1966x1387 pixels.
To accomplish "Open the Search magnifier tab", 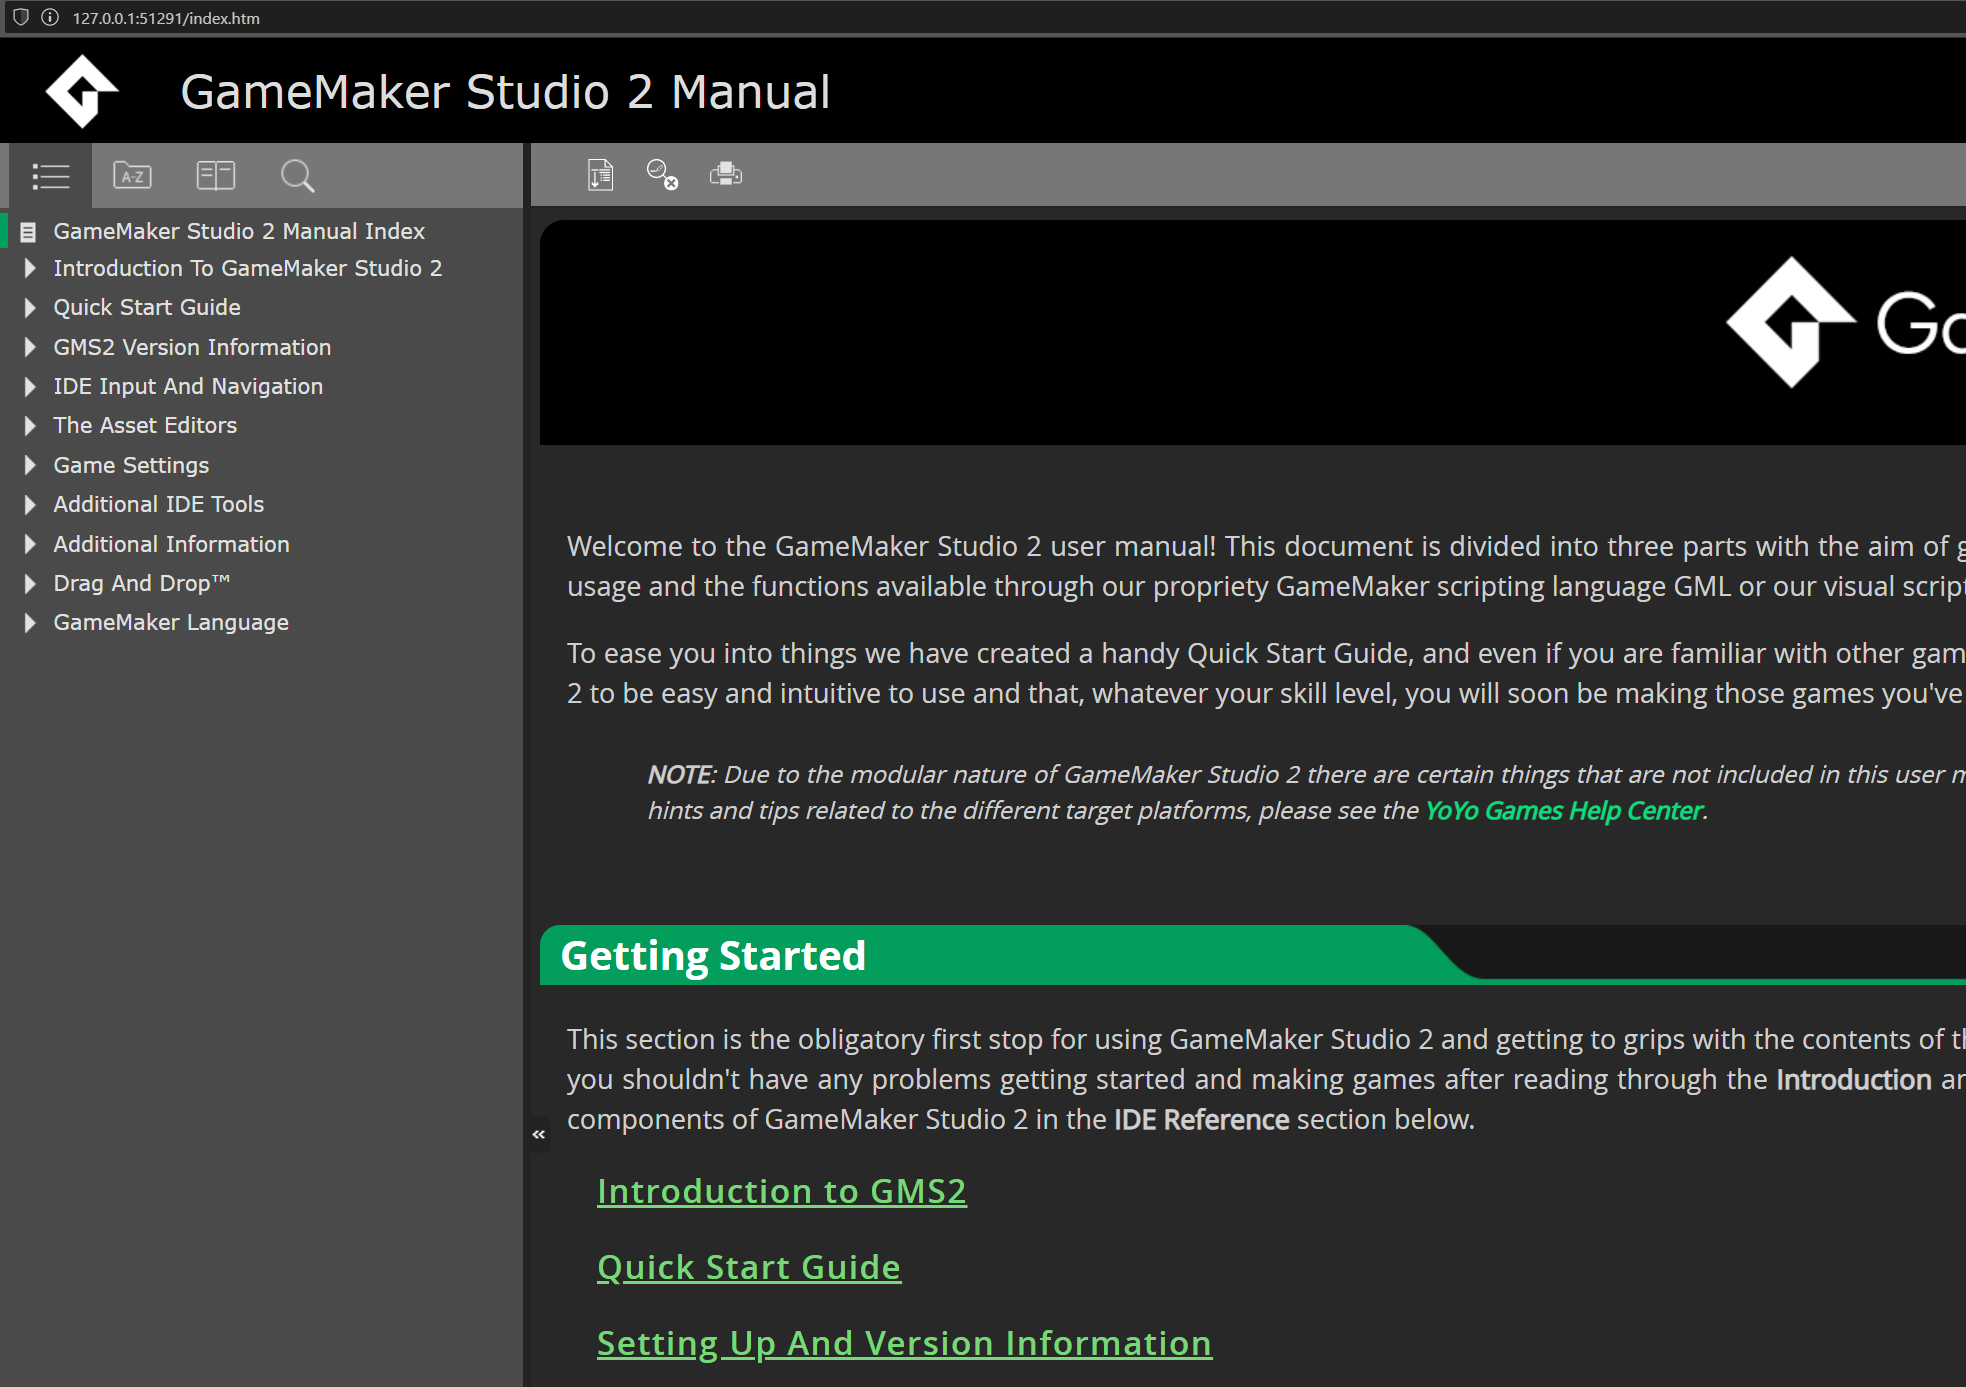I will pyautogui.click(x=297, y=176).
